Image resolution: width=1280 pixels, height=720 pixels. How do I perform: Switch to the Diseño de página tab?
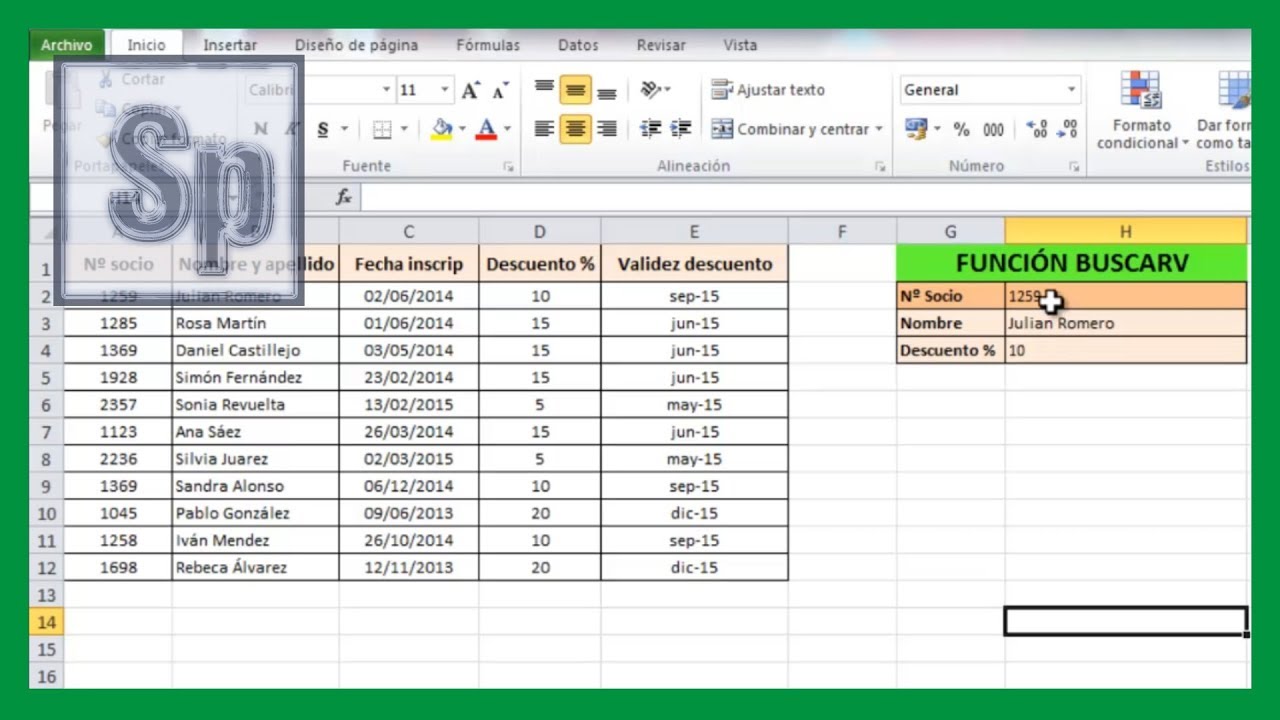[356, 45]
